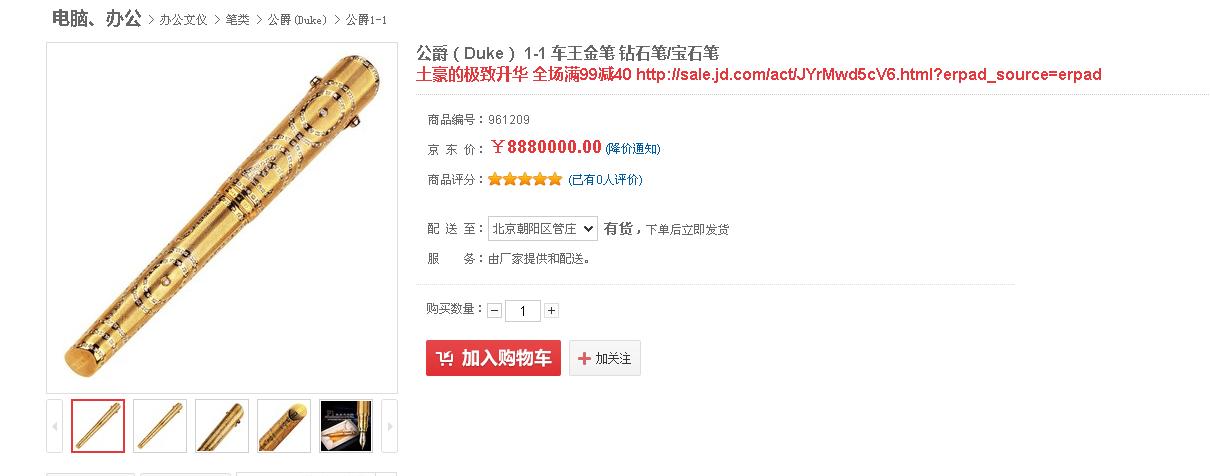Select the third pen thumbnail
This screenshot has height=476, width=1210.
click(x=222, y=426)
